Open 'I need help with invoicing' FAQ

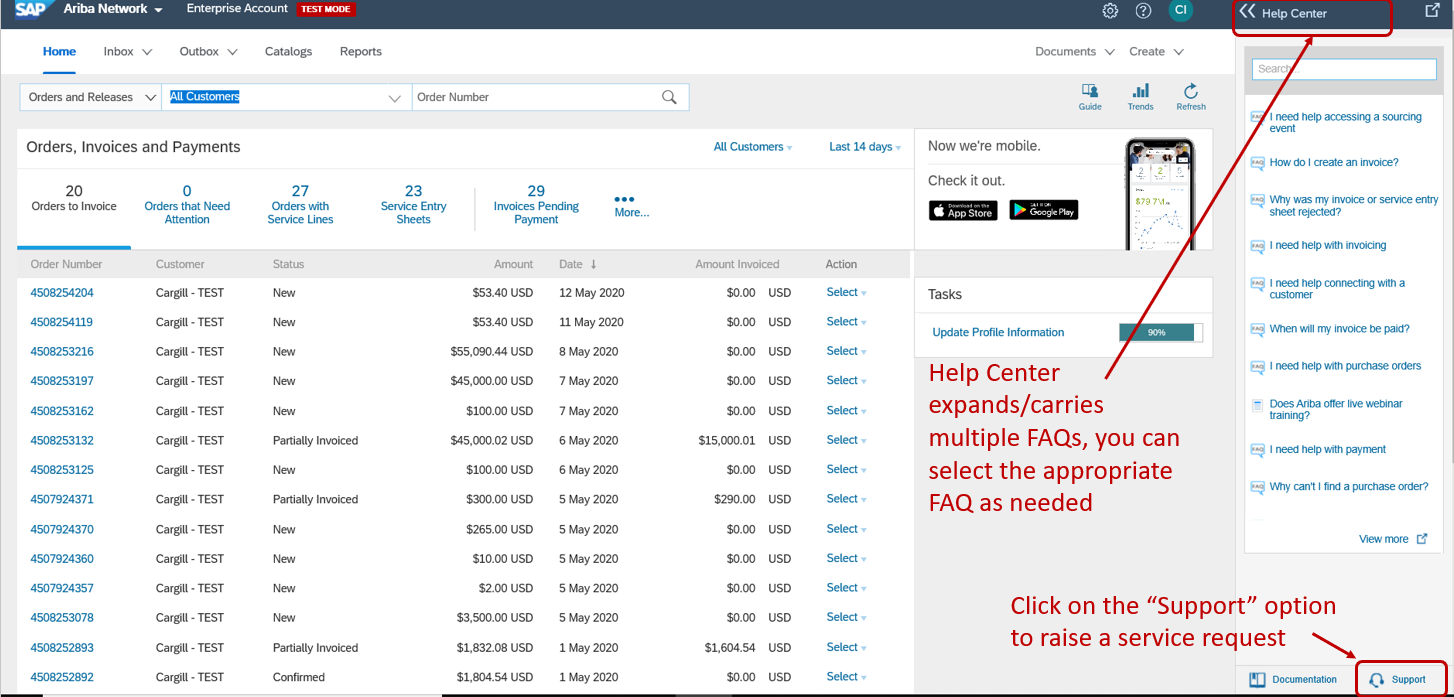[x=1328, y=245]
